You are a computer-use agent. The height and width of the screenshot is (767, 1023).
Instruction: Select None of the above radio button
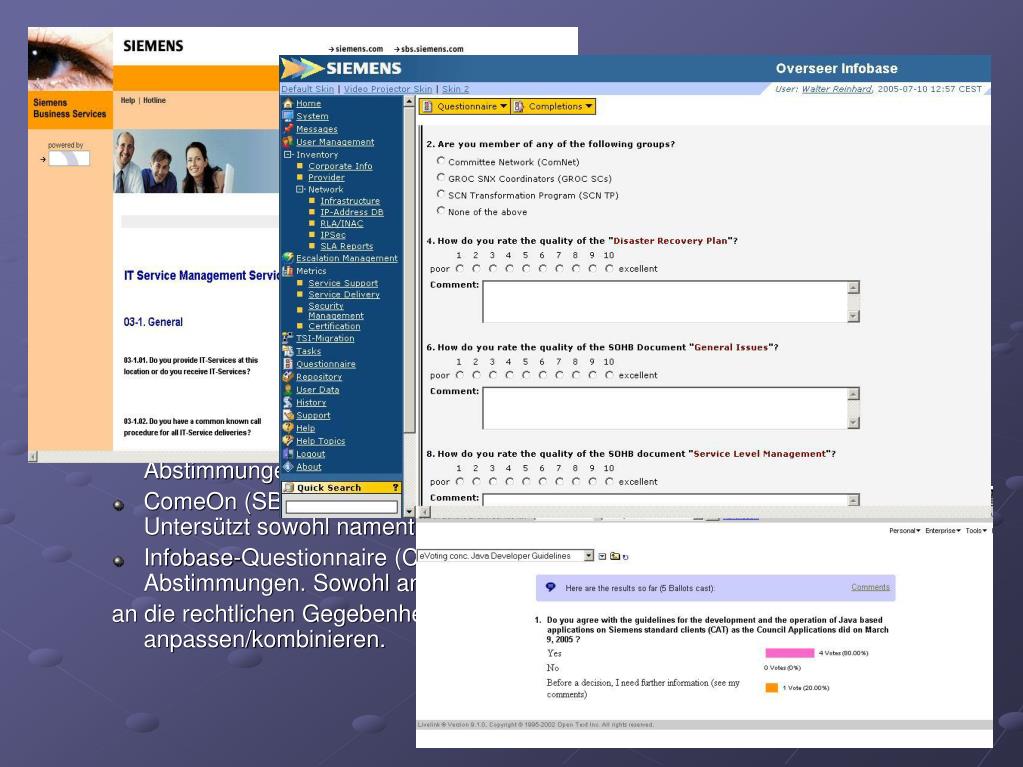coord(441,211)
